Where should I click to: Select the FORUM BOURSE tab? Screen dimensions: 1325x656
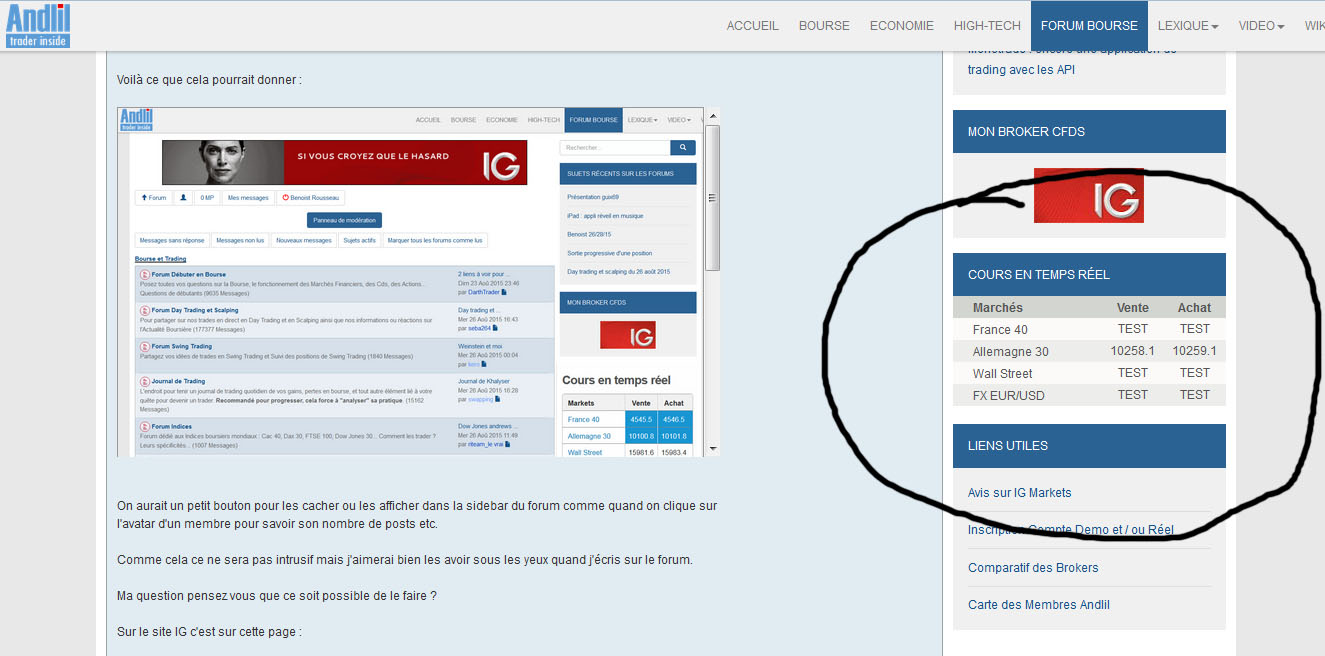(x=1089, y=26)
